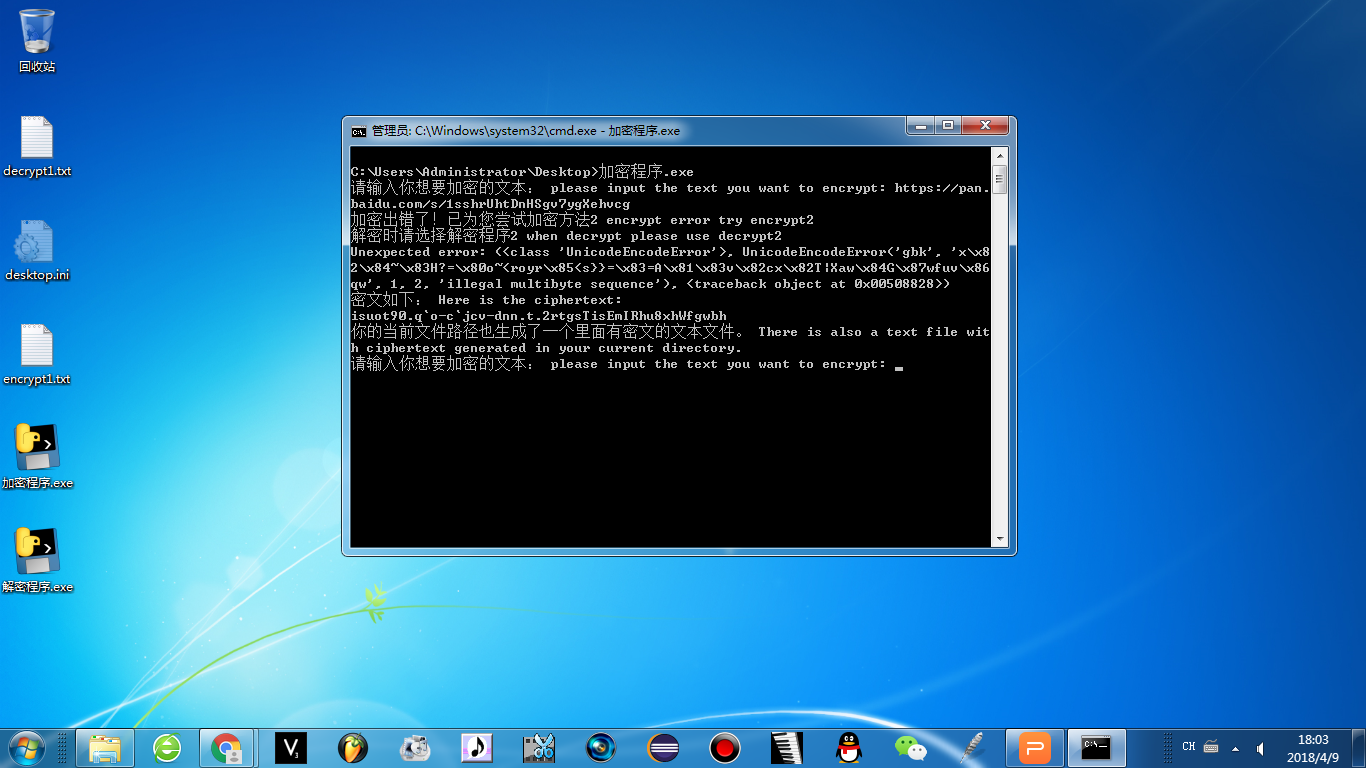The image size is (1366, 768).
Task: Open the camera application in taskbar
Action: [415, 747]
